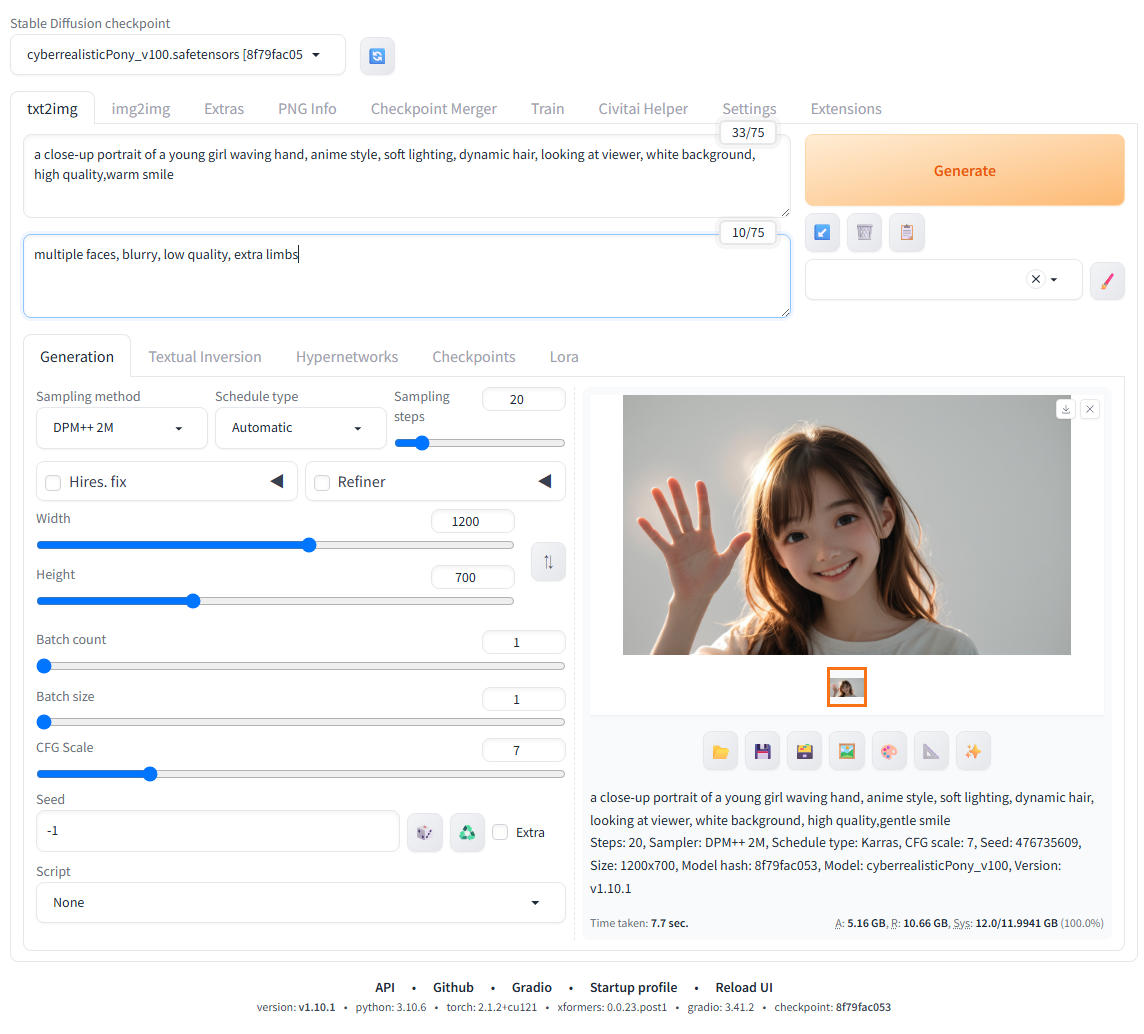Click the pencil edit styles icon
Image resolution: width=1144 pixels, height=1034 pixels.
coord(1107,281)
